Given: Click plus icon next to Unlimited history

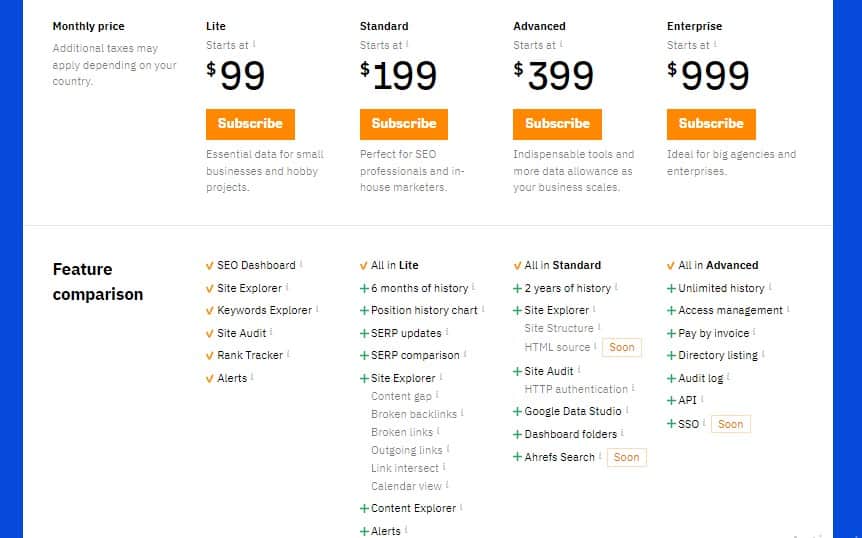Looking at the screenshot, I should click(x=671, y=289).
